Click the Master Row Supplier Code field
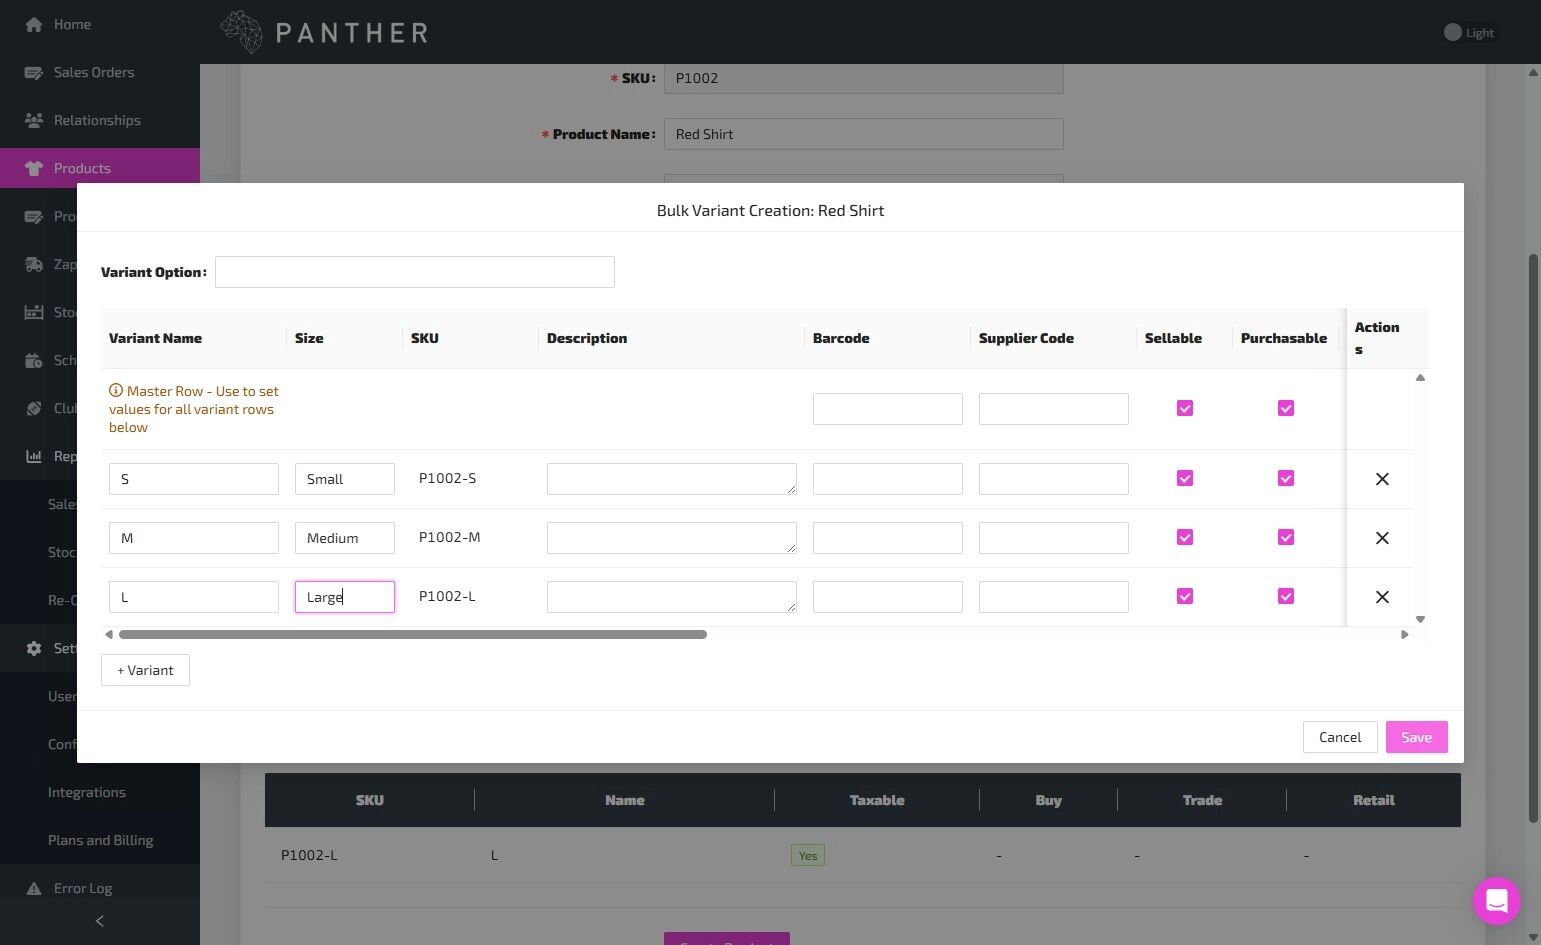Viewport: 1541px width, 945px height. coord(1054,409)
